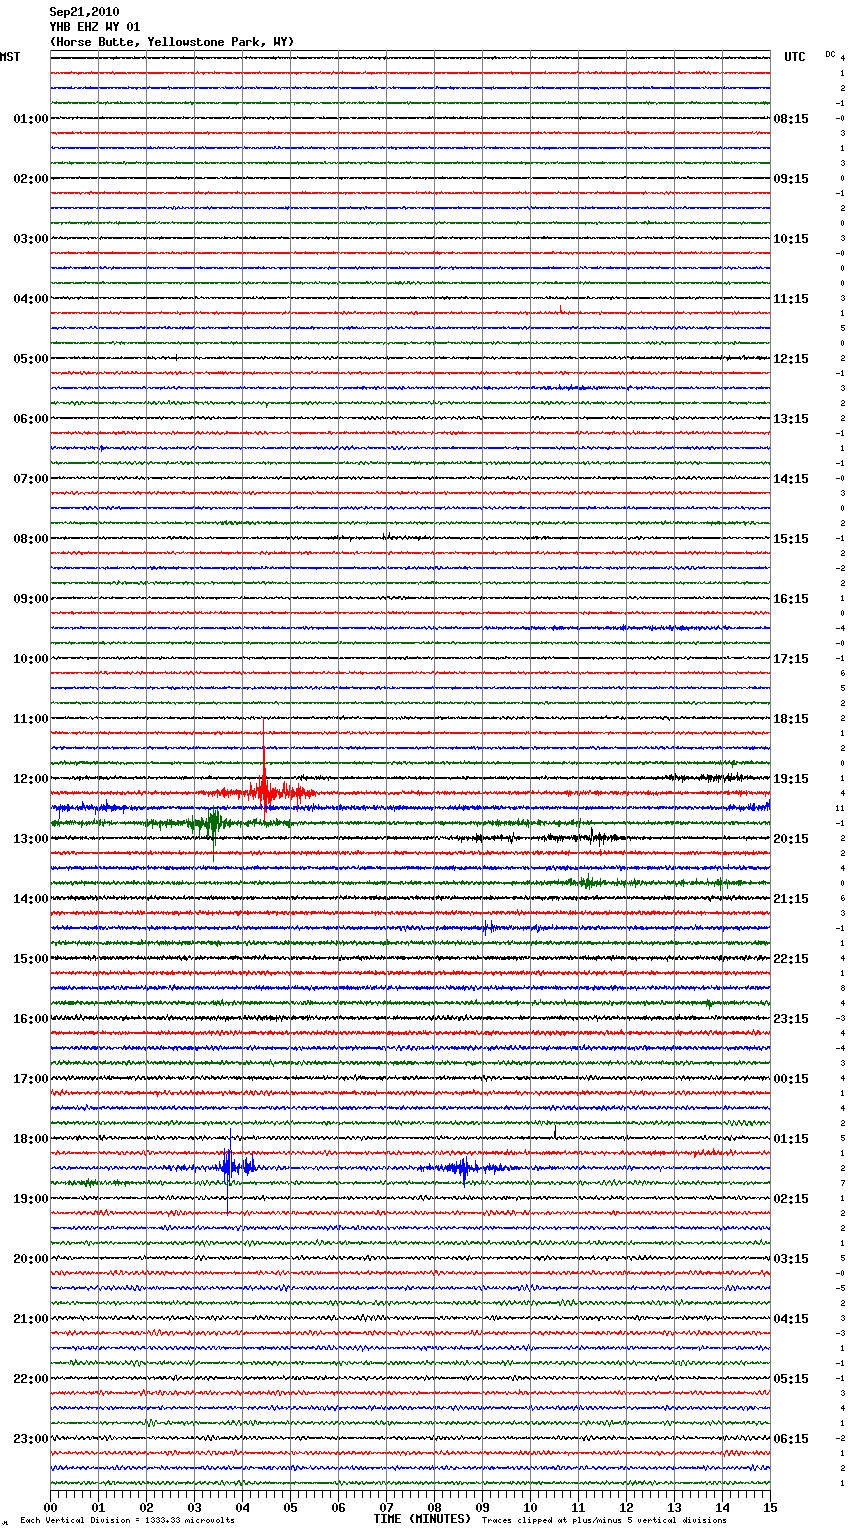This screenshot has width=850, height=1534.
Task: Click the UTC timezone header
Action: tap(794, 57)
